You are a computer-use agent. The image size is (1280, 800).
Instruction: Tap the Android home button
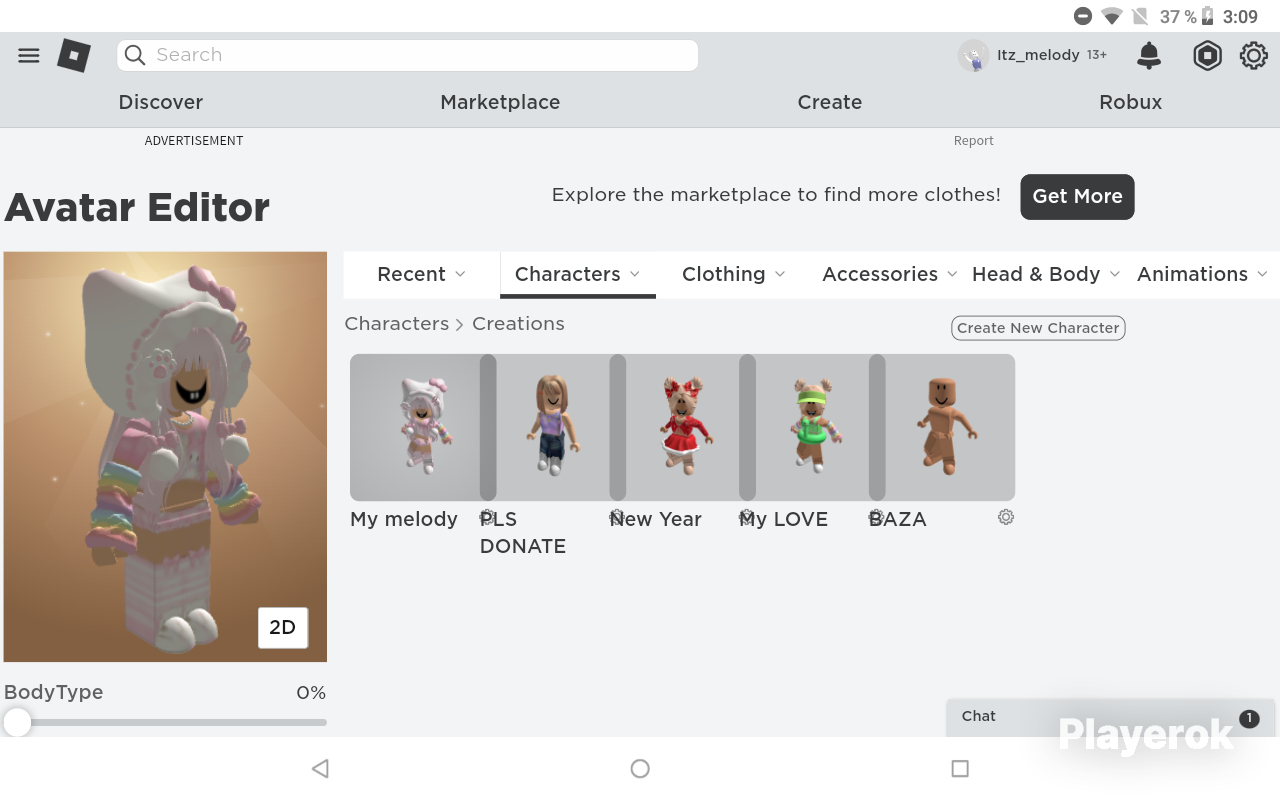[x=640, y=768]
